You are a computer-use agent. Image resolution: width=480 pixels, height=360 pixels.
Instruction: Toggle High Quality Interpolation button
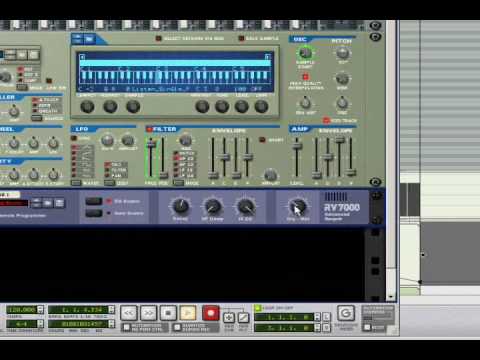305,77
